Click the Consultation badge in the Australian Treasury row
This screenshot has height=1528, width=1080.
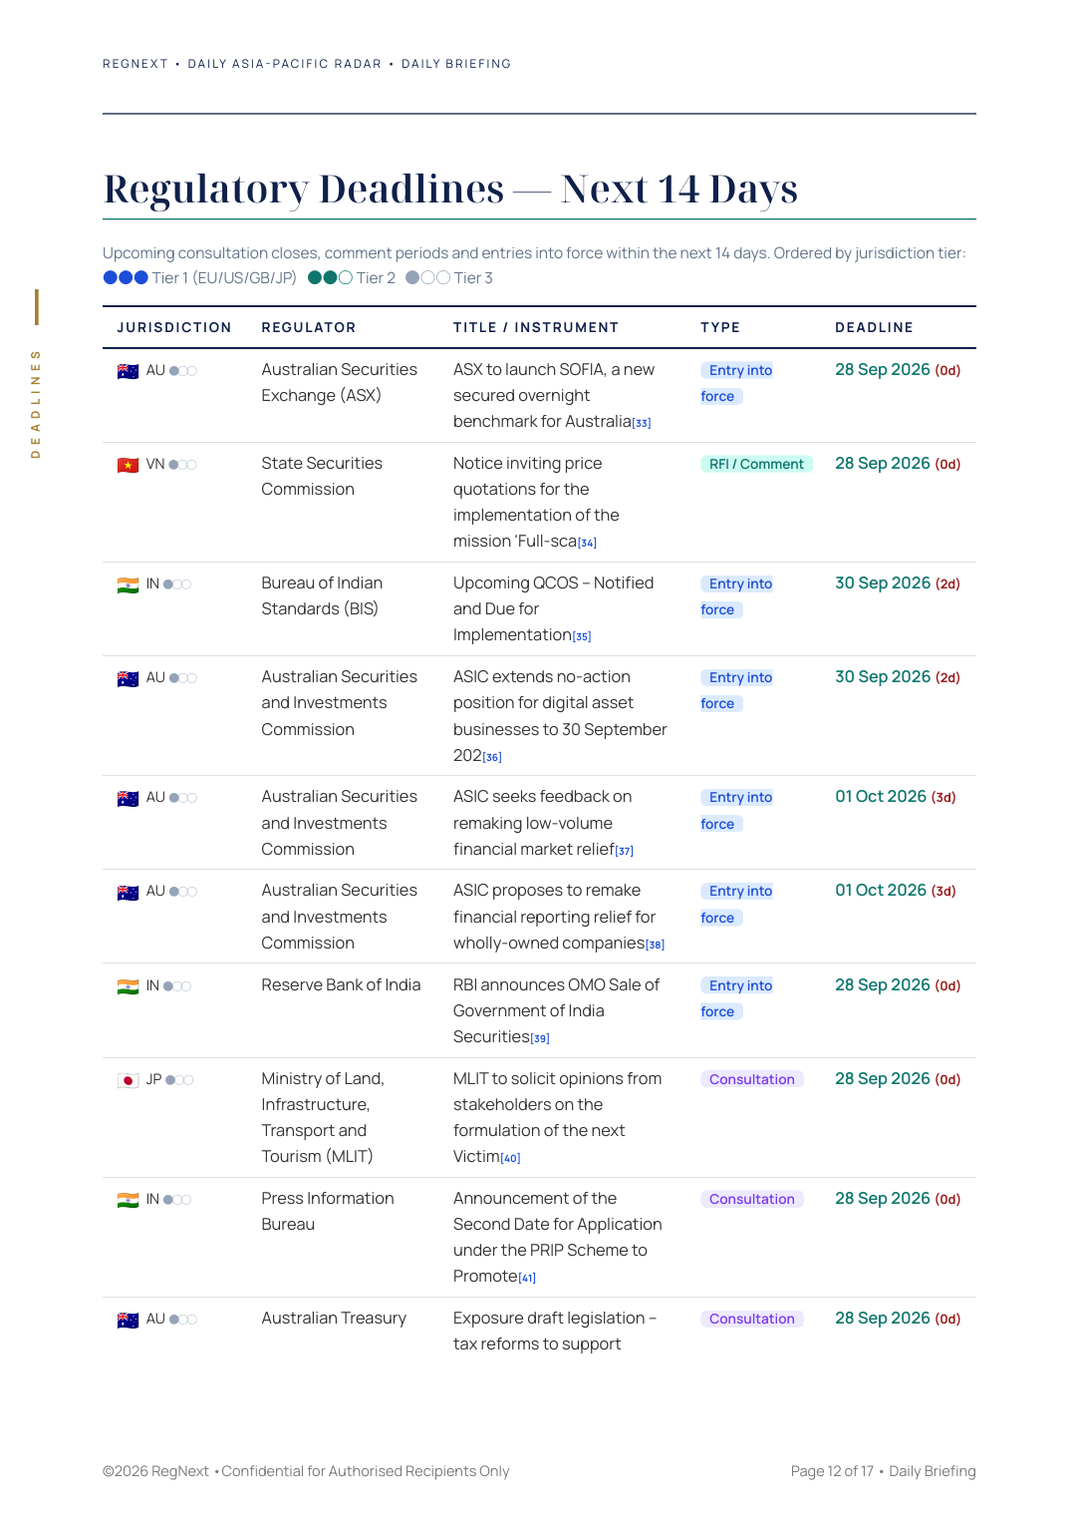[x=752, y=1319]
